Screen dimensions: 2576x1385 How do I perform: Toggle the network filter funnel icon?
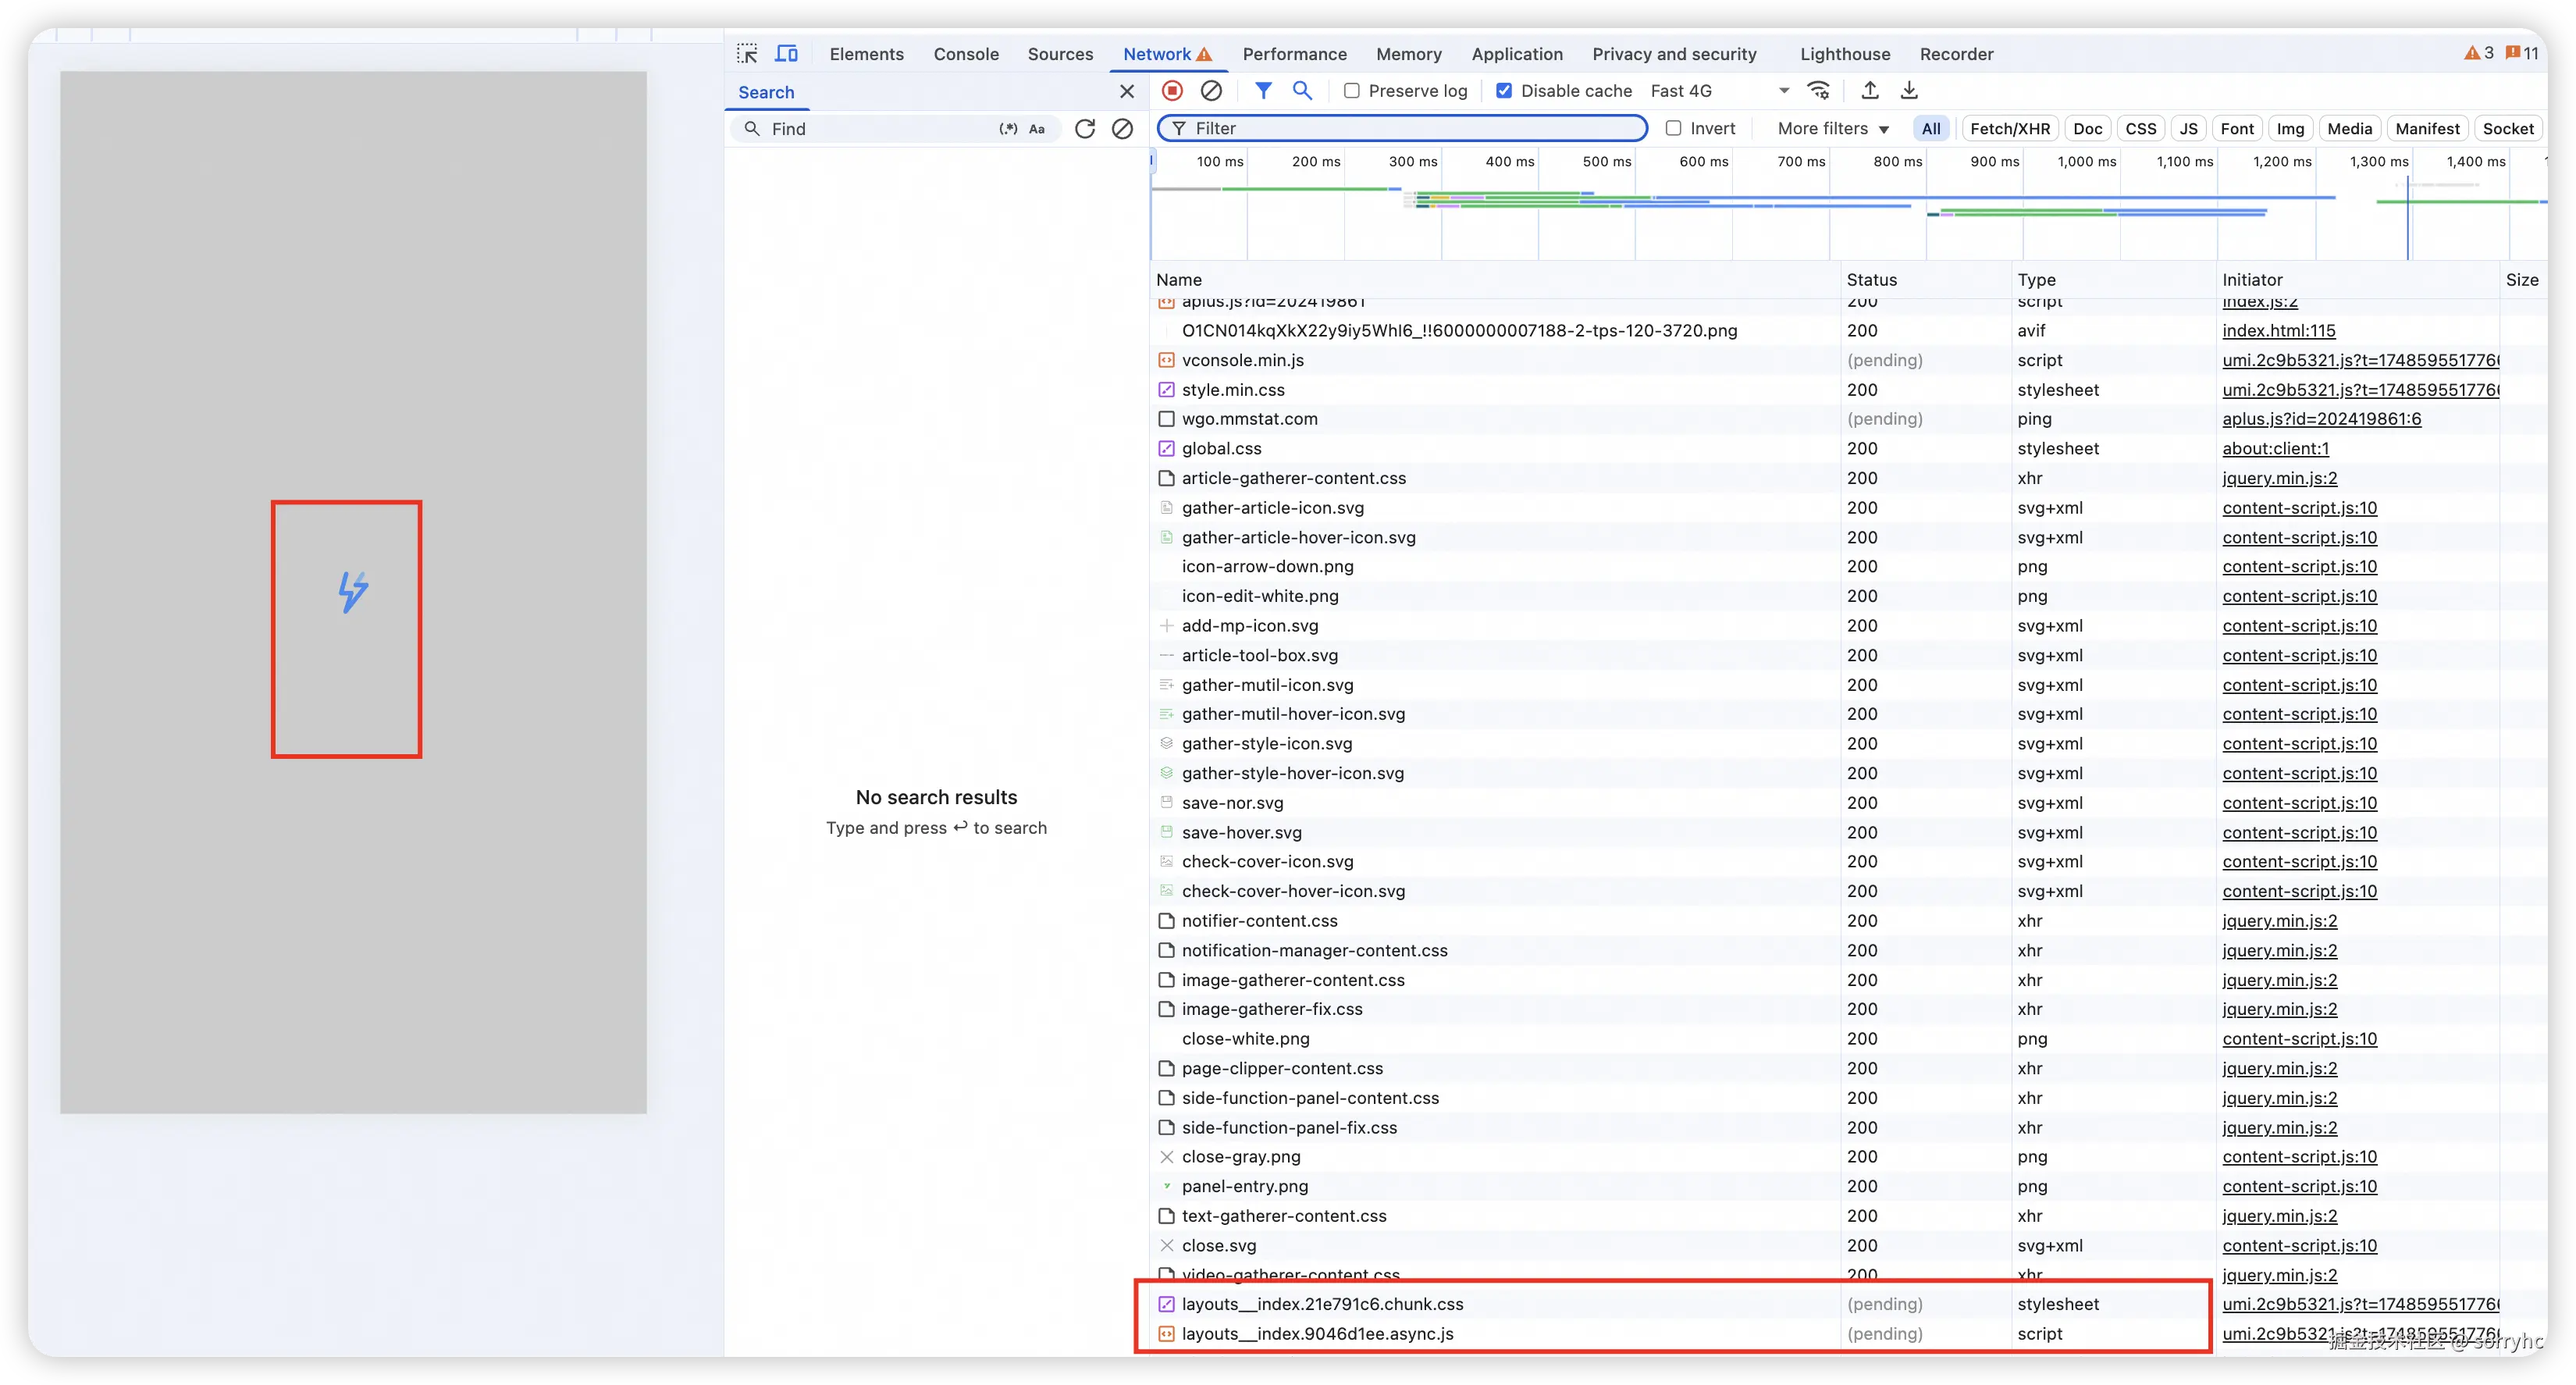point(1263,91)
